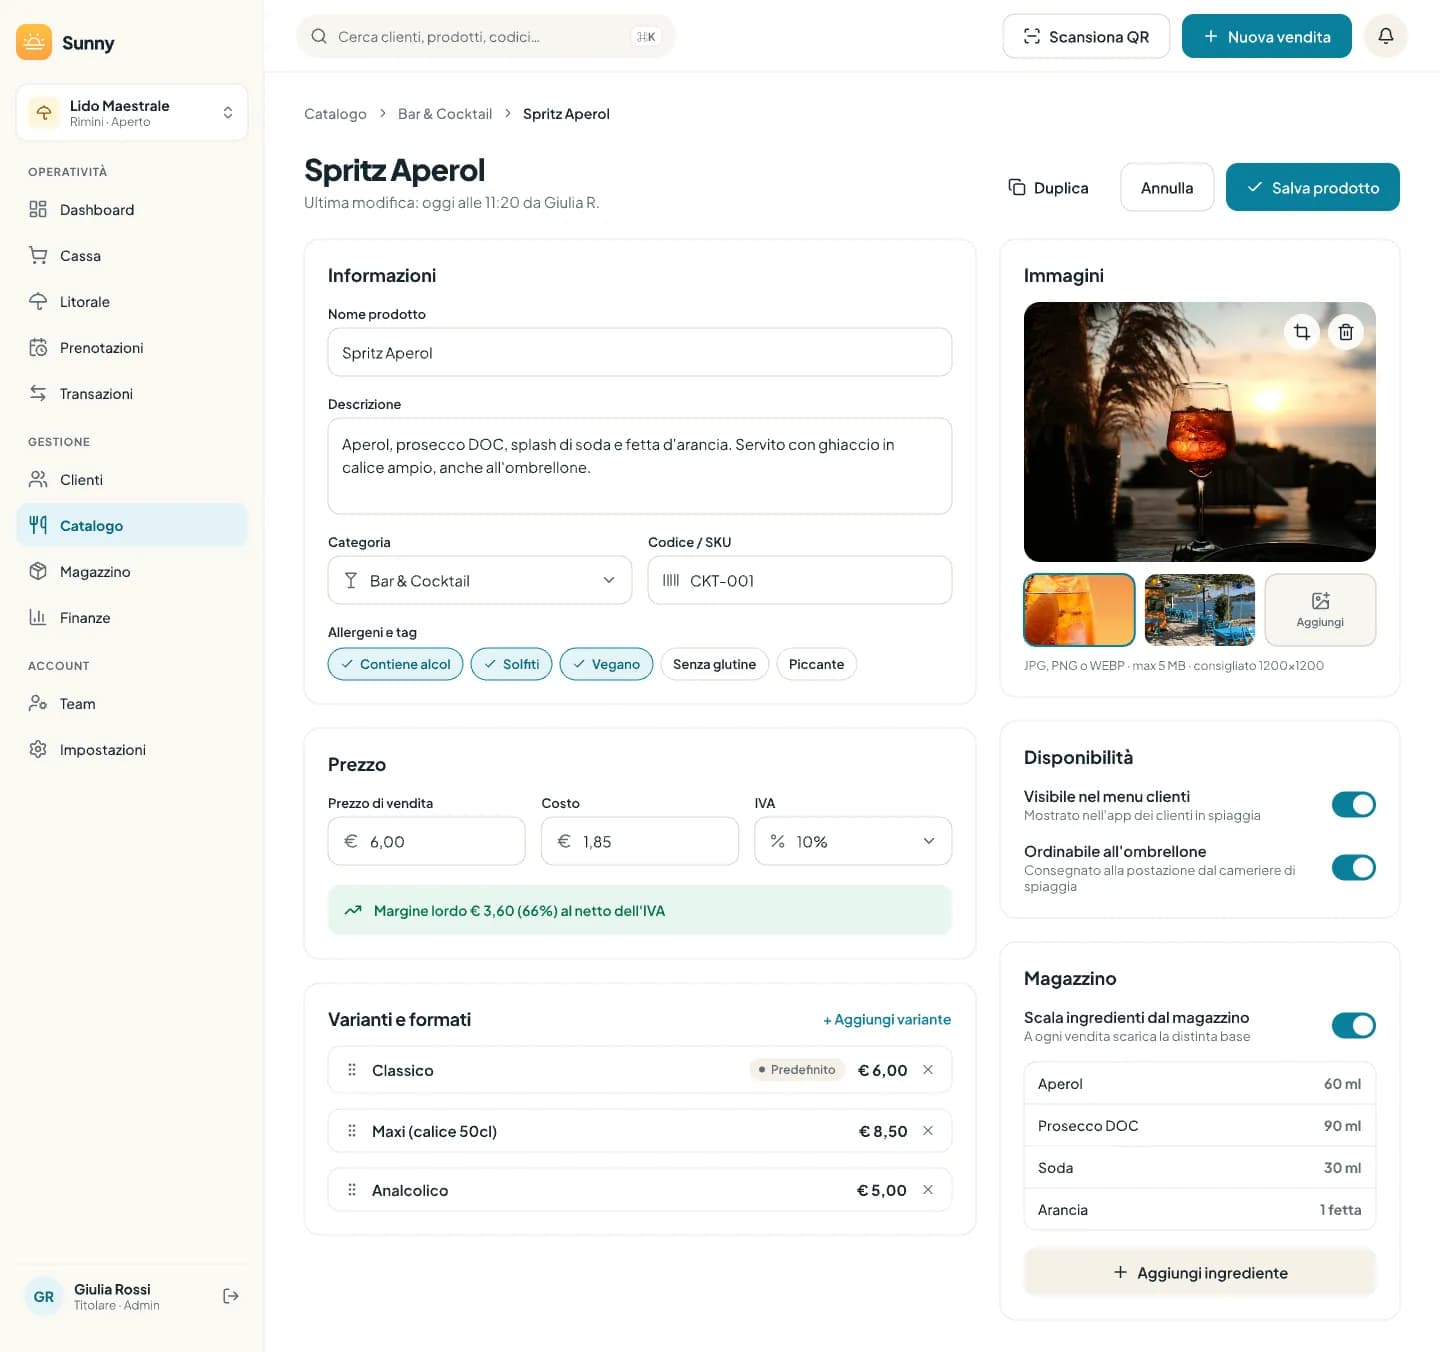Click the Scansiona QR button
The image size is (1440, 1352).
point(1086,36)
